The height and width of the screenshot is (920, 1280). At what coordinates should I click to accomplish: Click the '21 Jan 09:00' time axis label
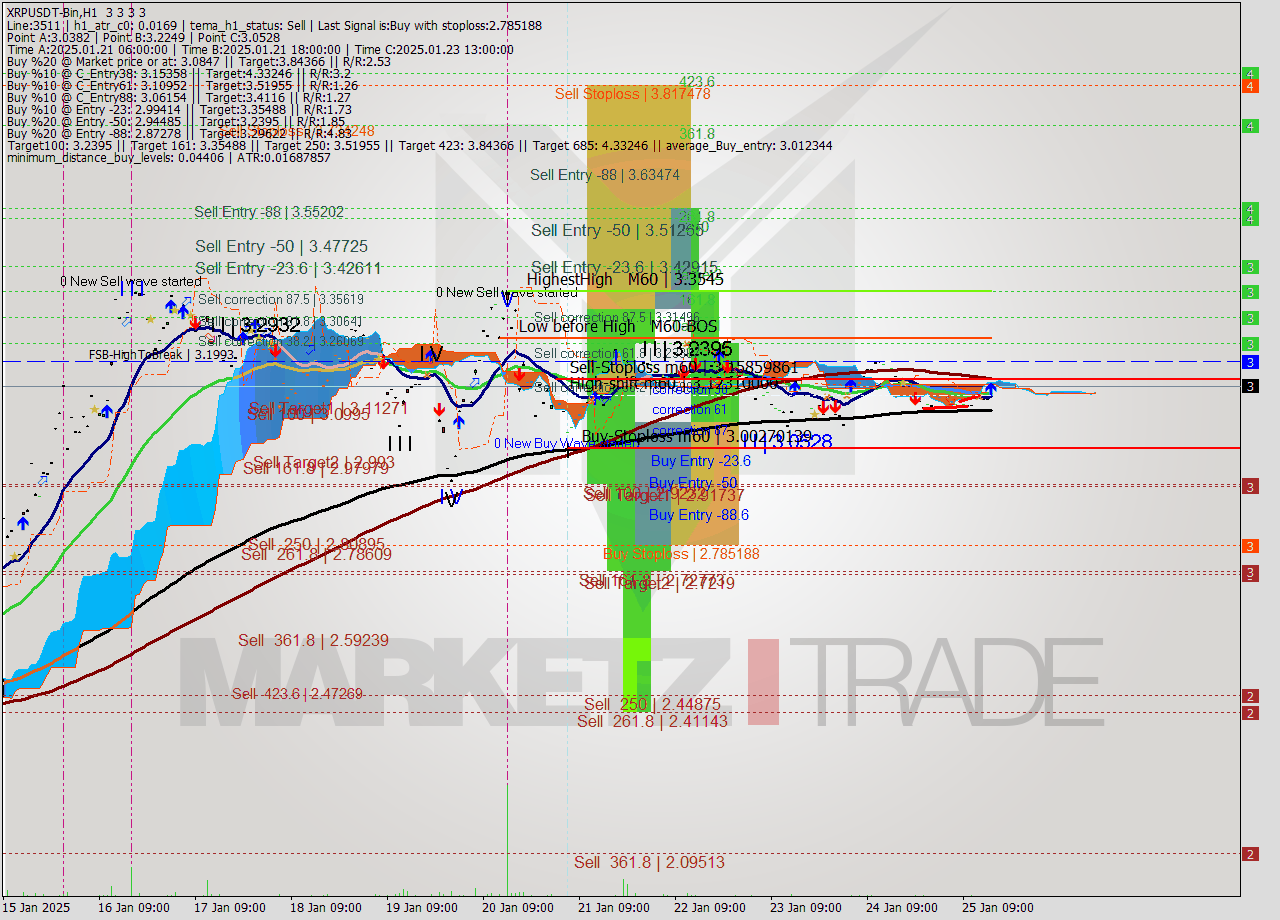613,908
